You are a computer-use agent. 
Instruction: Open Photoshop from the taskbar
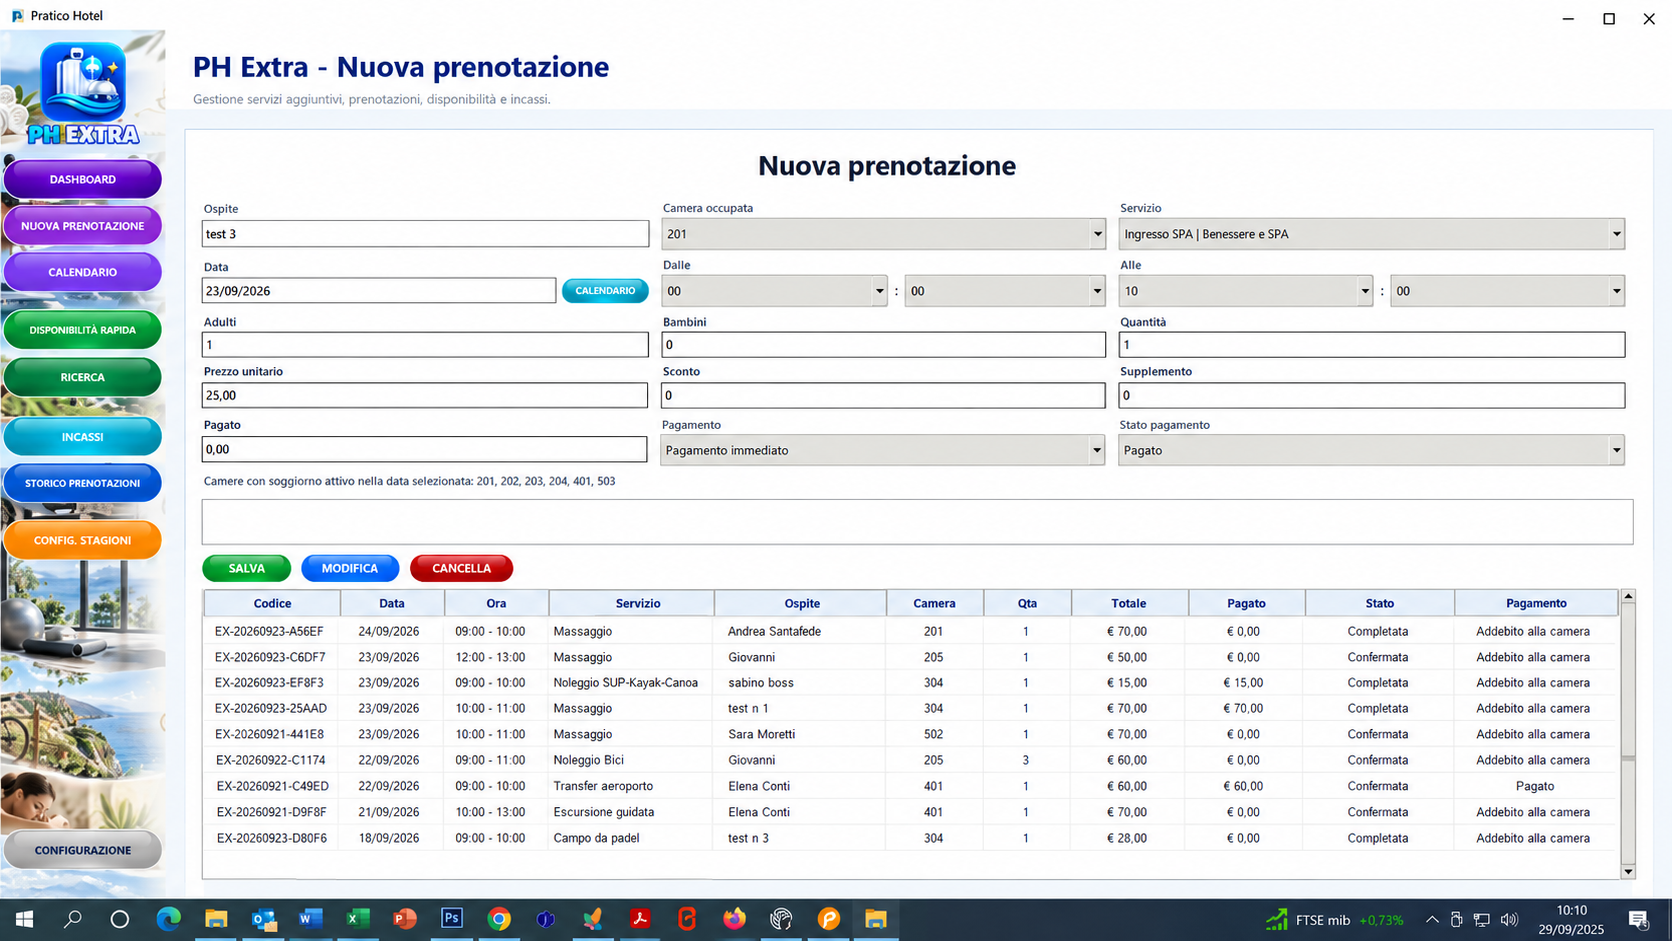click(x=452, y=919)
